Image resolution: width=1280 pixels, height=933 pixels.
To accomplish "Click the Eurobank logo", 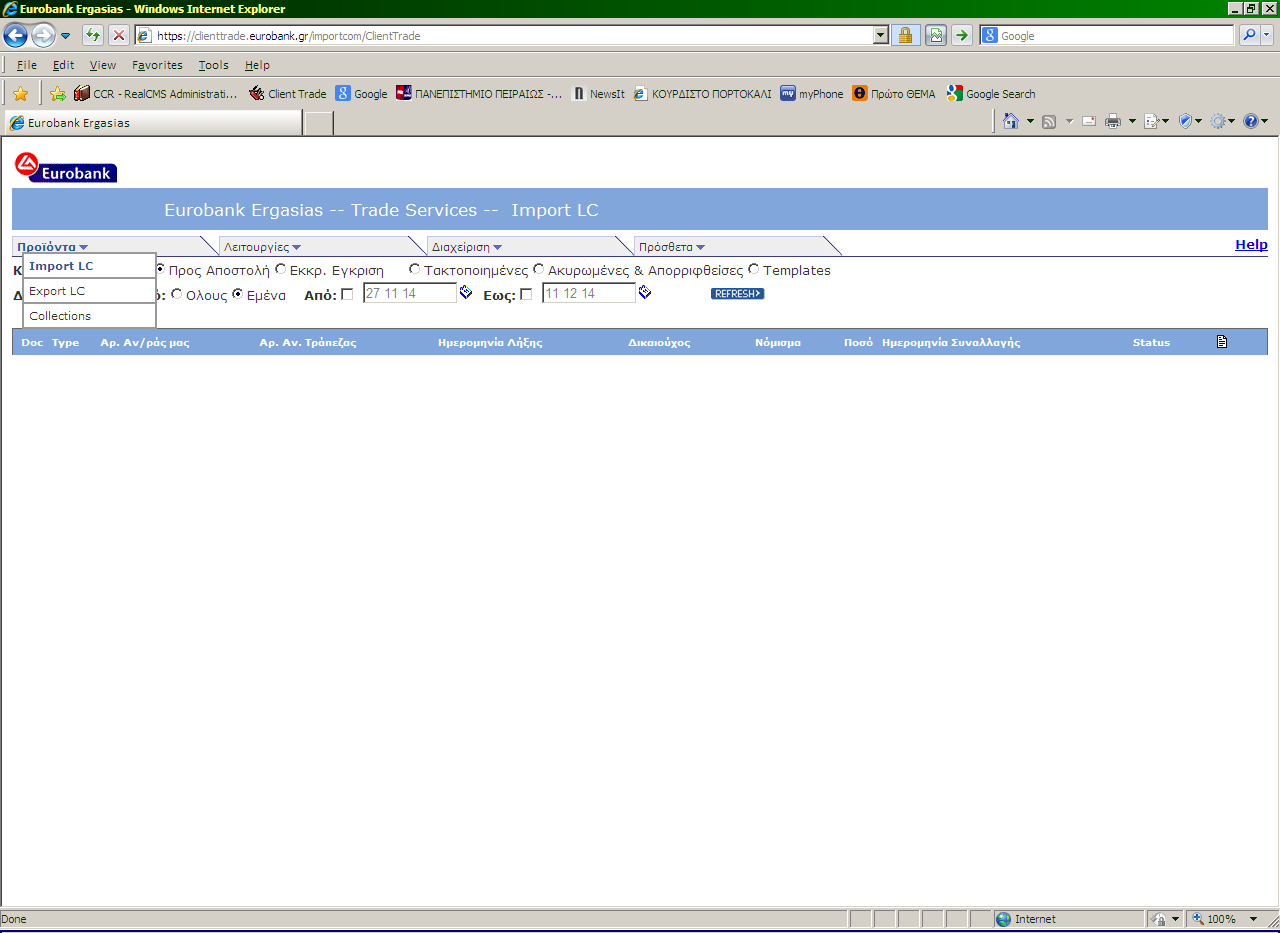I will click(66, 167).
